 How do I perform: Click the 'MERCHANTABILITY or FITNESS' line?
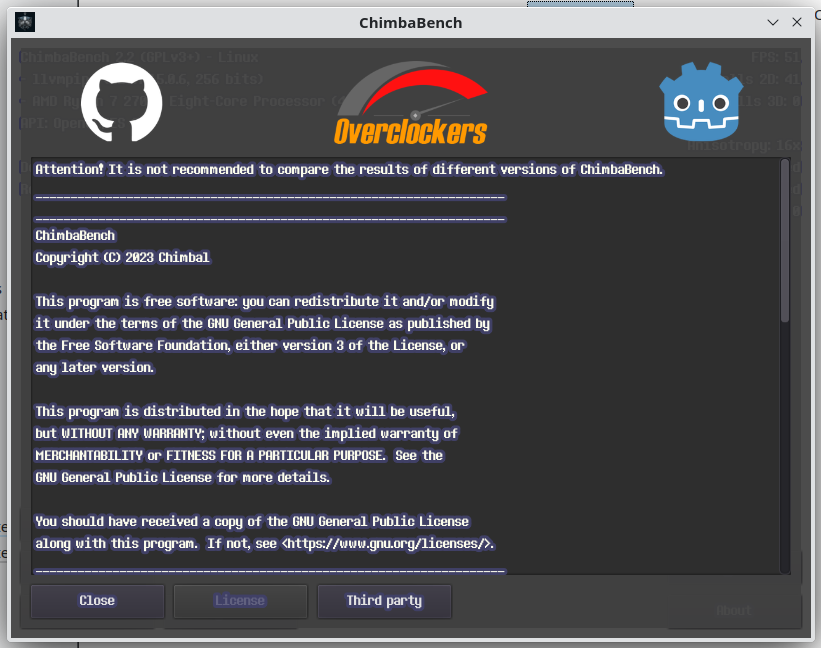point(239,455)
